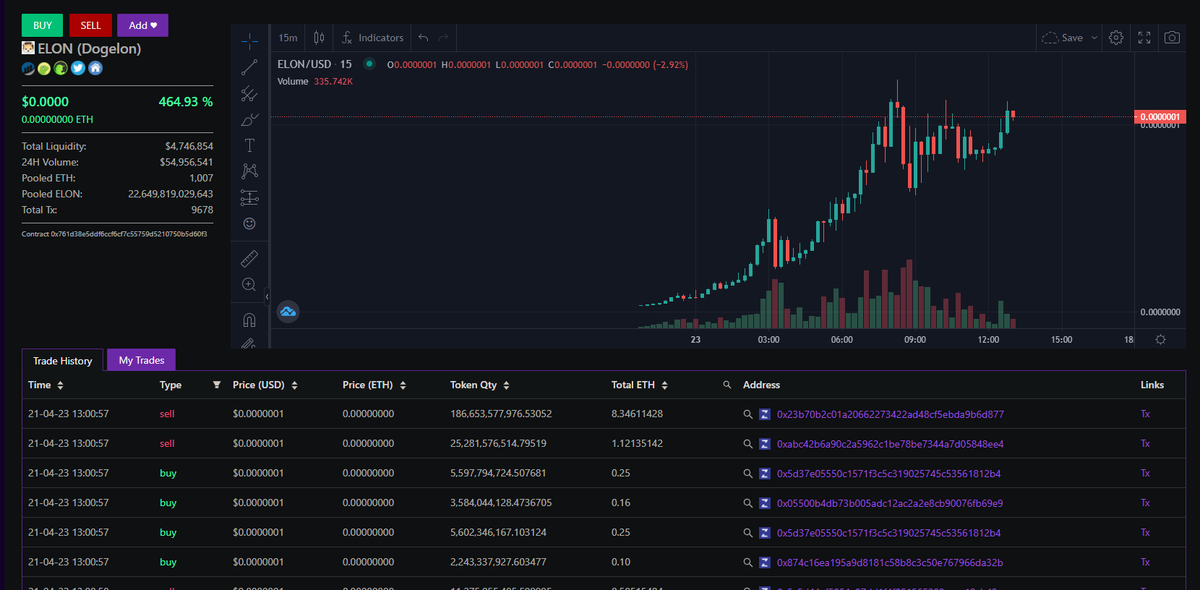Add ELON to favorites
This screenshot has height=590, width=1200.
click(142, 25)
